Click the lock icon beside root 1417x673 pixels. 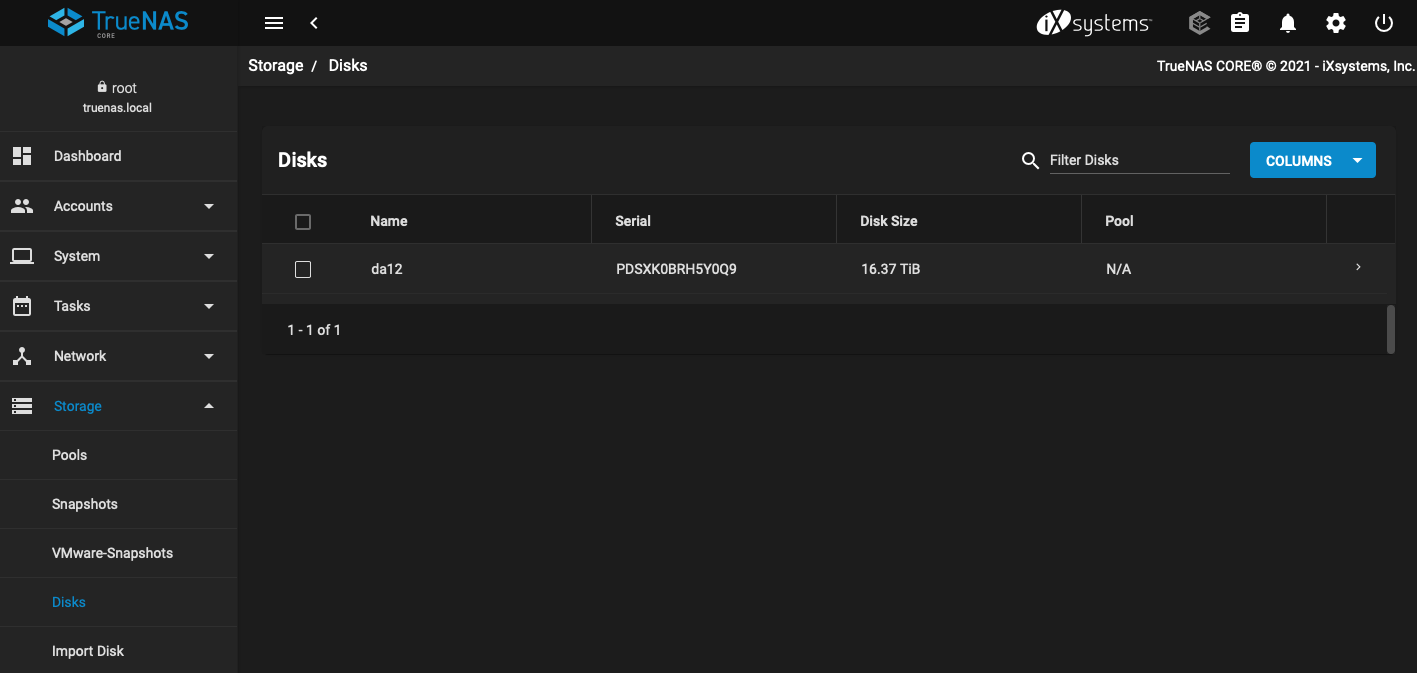point(102,87)
